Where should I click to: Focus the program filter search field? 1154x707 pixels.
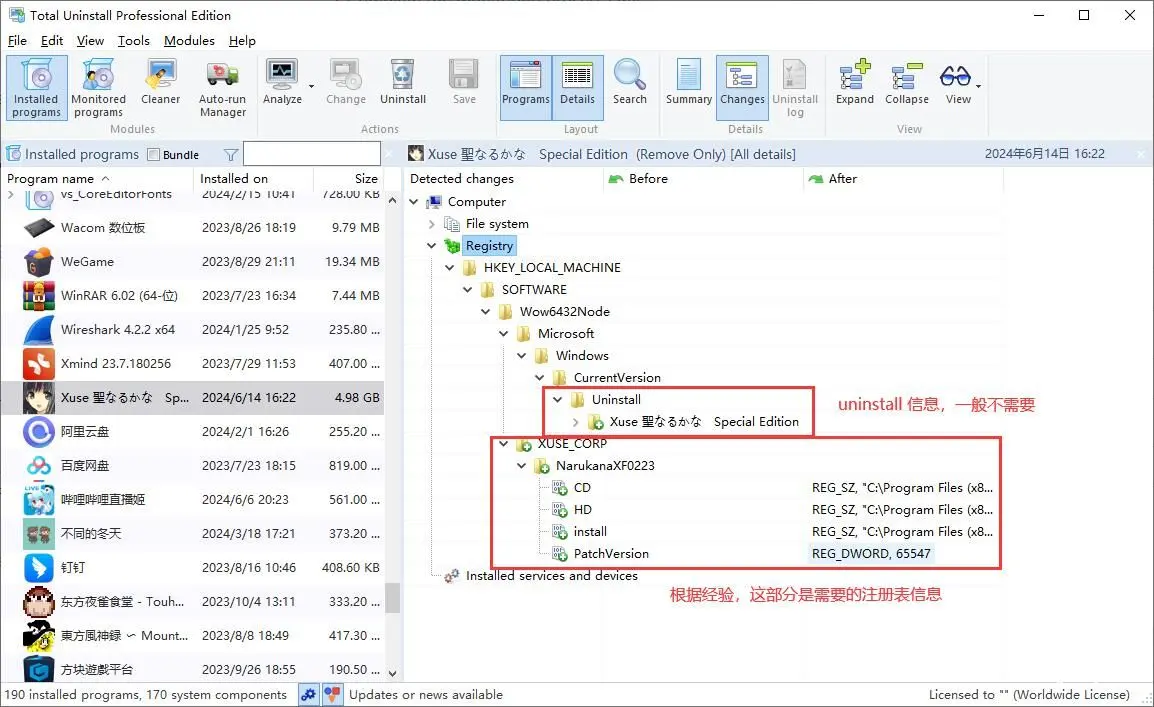pos(311,154)
